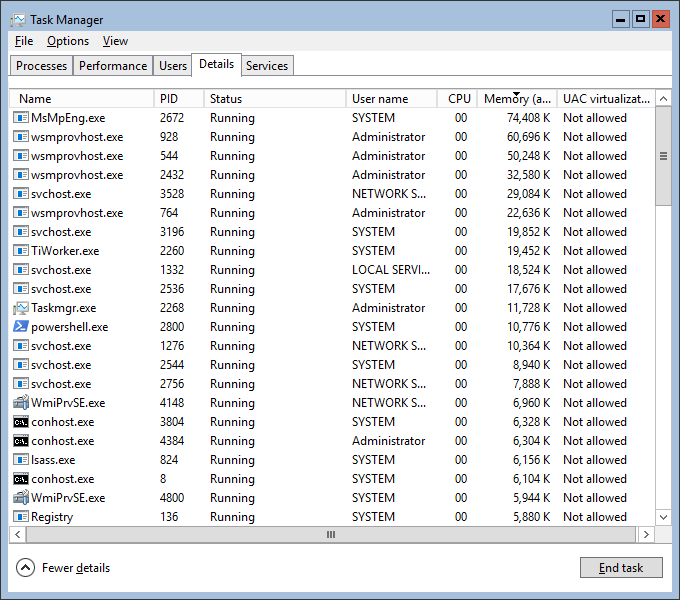Click Not allowed cell for MsMpEng.exe
The height and width of the screenshot is (600, 680).
click(x=595, y=117)
